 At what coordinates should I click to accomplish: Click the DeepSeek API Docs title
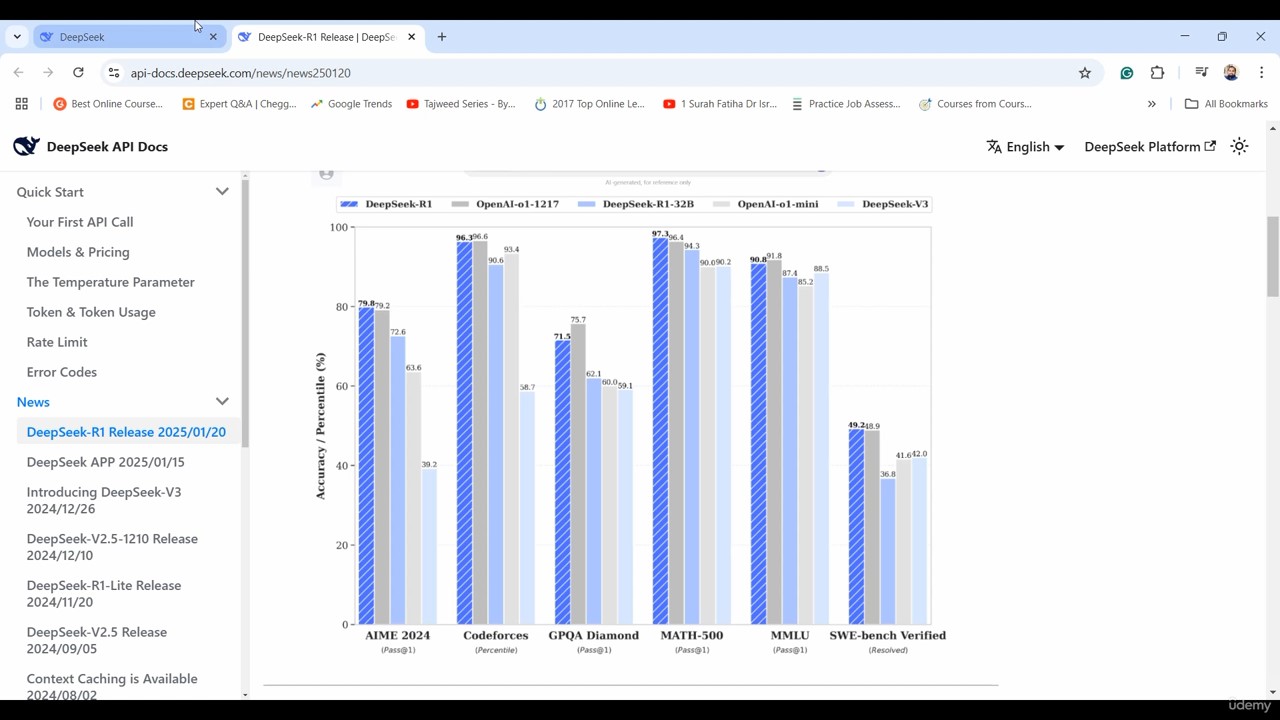(x=107, y=146)
